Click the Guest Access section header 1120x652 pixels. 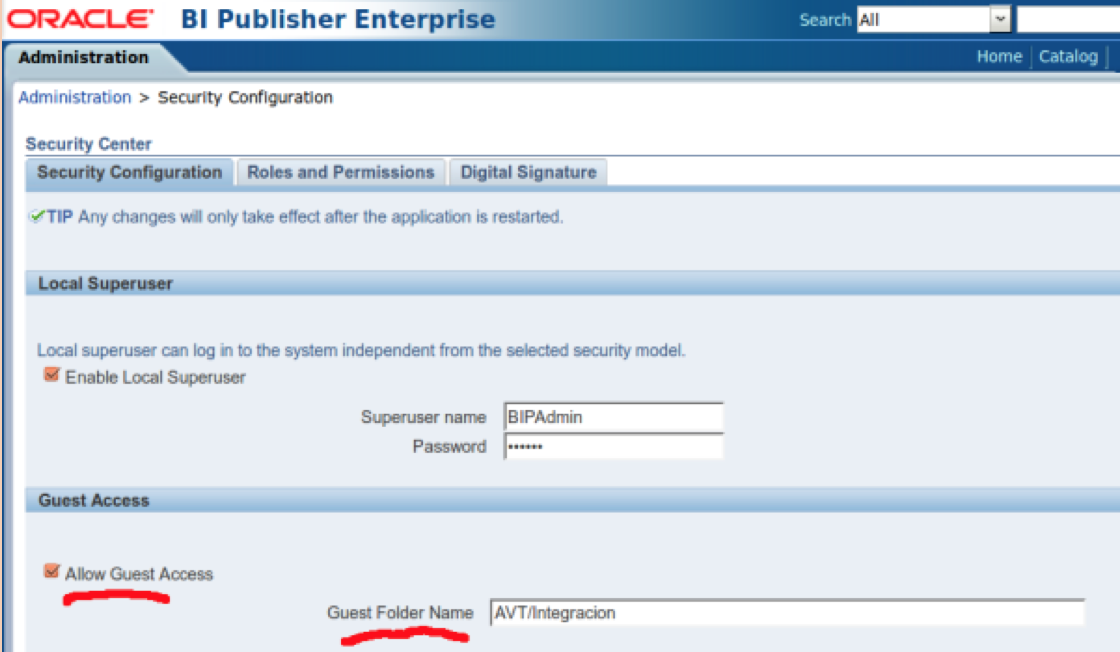573,501
